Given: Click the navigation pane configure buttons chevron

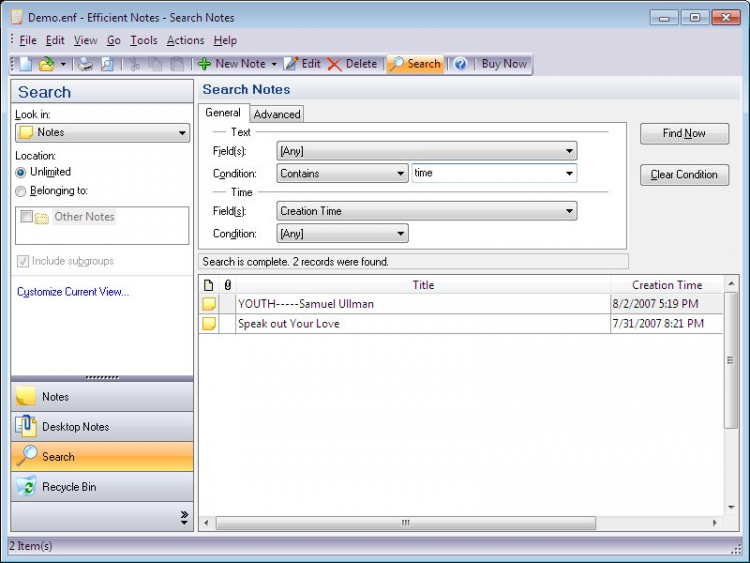Looking at the screenshot, I should tap(184, 518).
